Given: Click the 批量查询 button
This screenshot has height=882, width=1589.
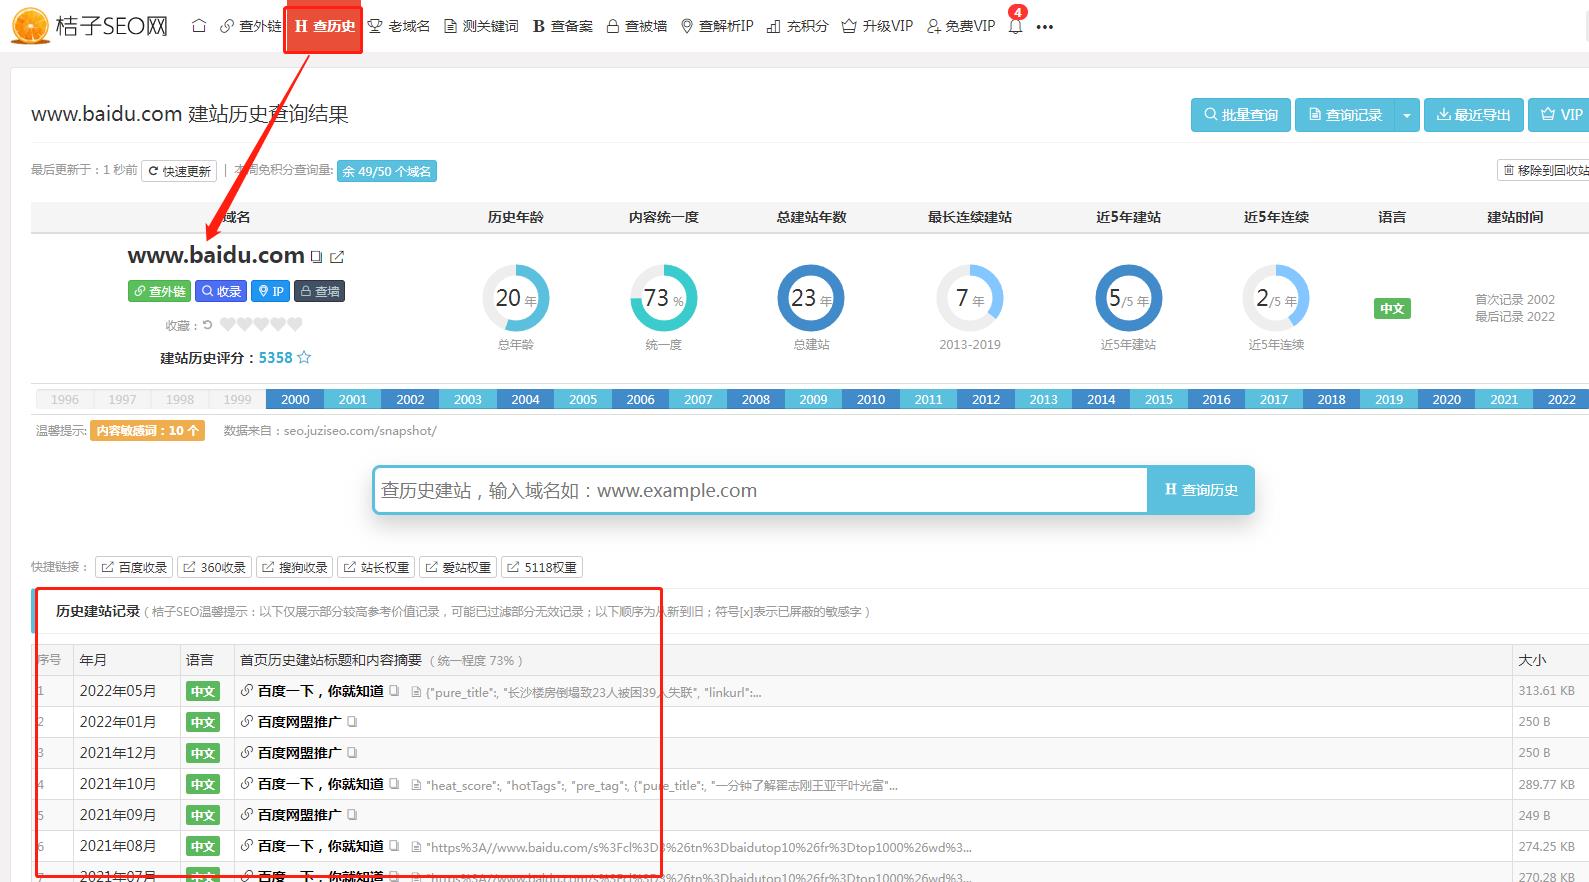Looking at the screenshot, I should [x=1241, y=115].
